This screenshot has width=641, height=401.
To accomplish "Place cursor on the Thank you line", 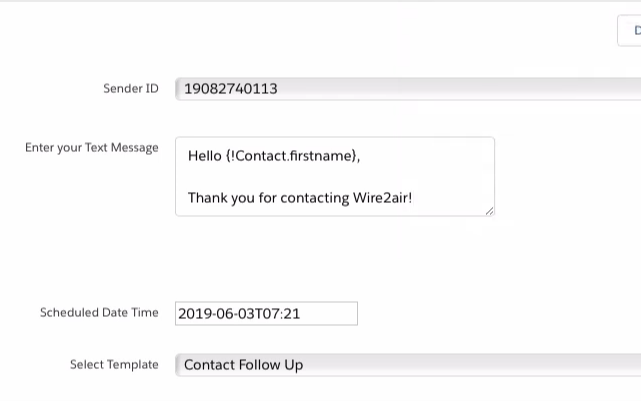I will (x=300, y=198).
